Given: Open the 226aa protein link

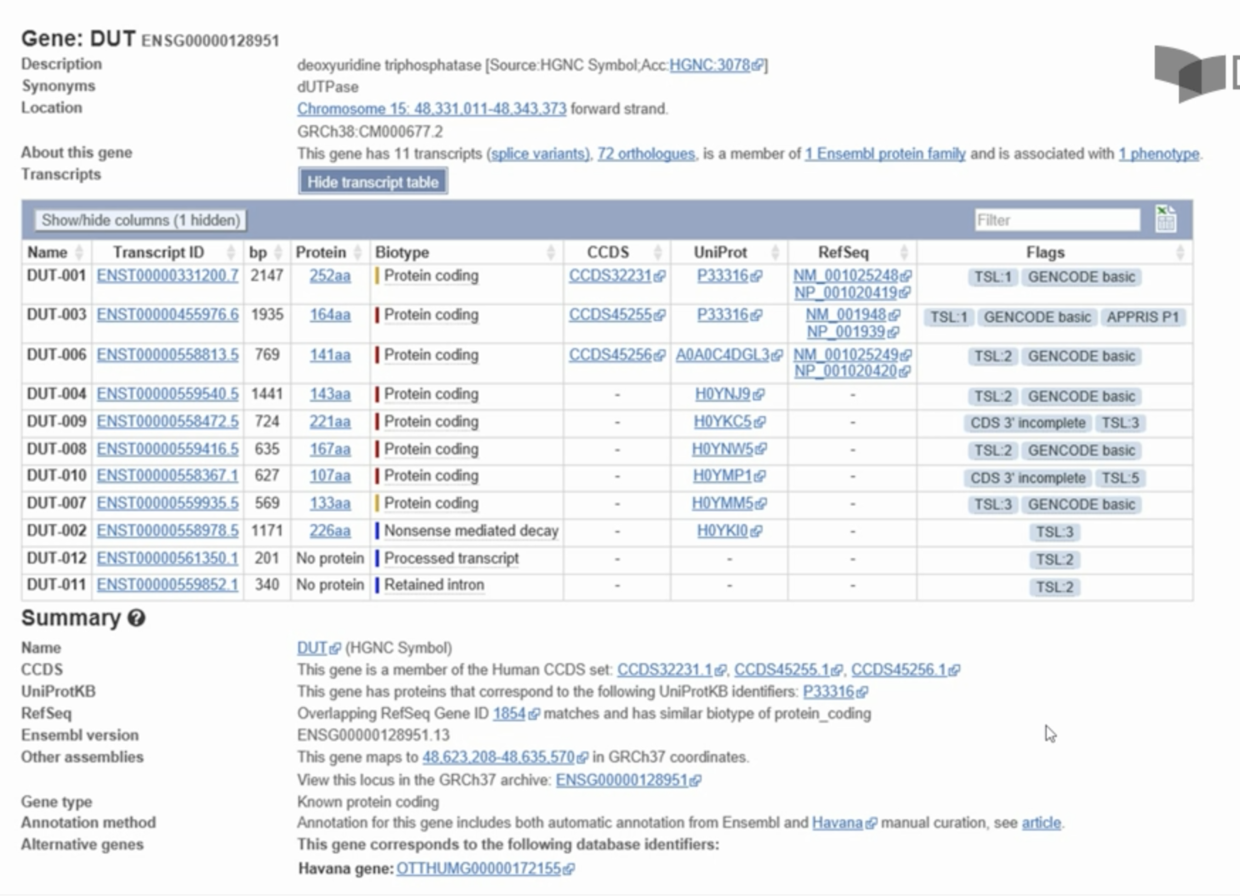Looking at the screenshot, I should tap(330, 531).
